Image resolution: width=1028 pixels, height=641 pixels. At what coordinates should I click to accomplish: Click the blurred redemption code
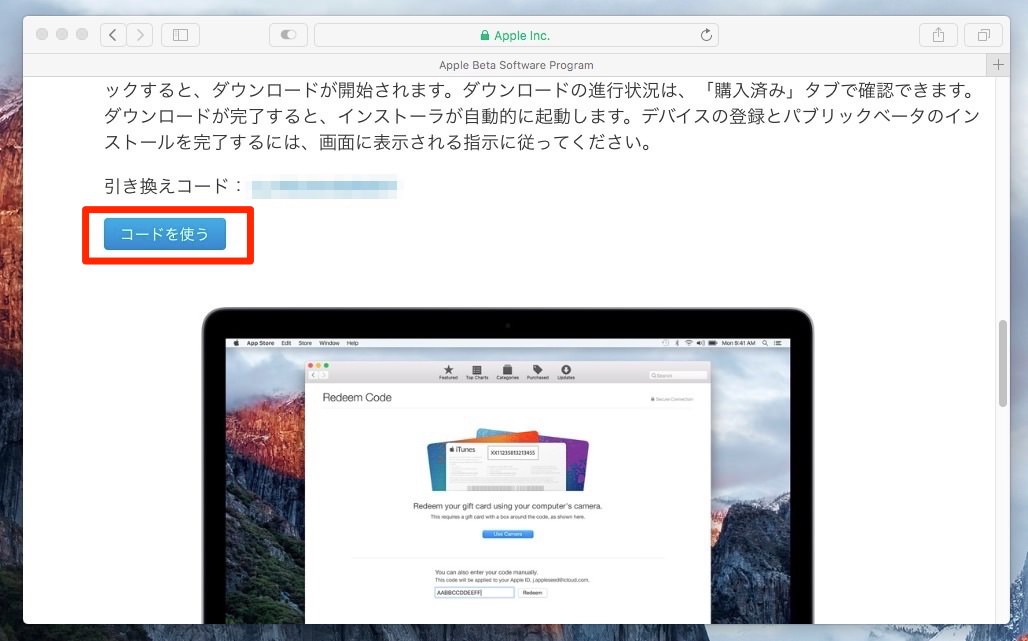[x=324, y=186]
